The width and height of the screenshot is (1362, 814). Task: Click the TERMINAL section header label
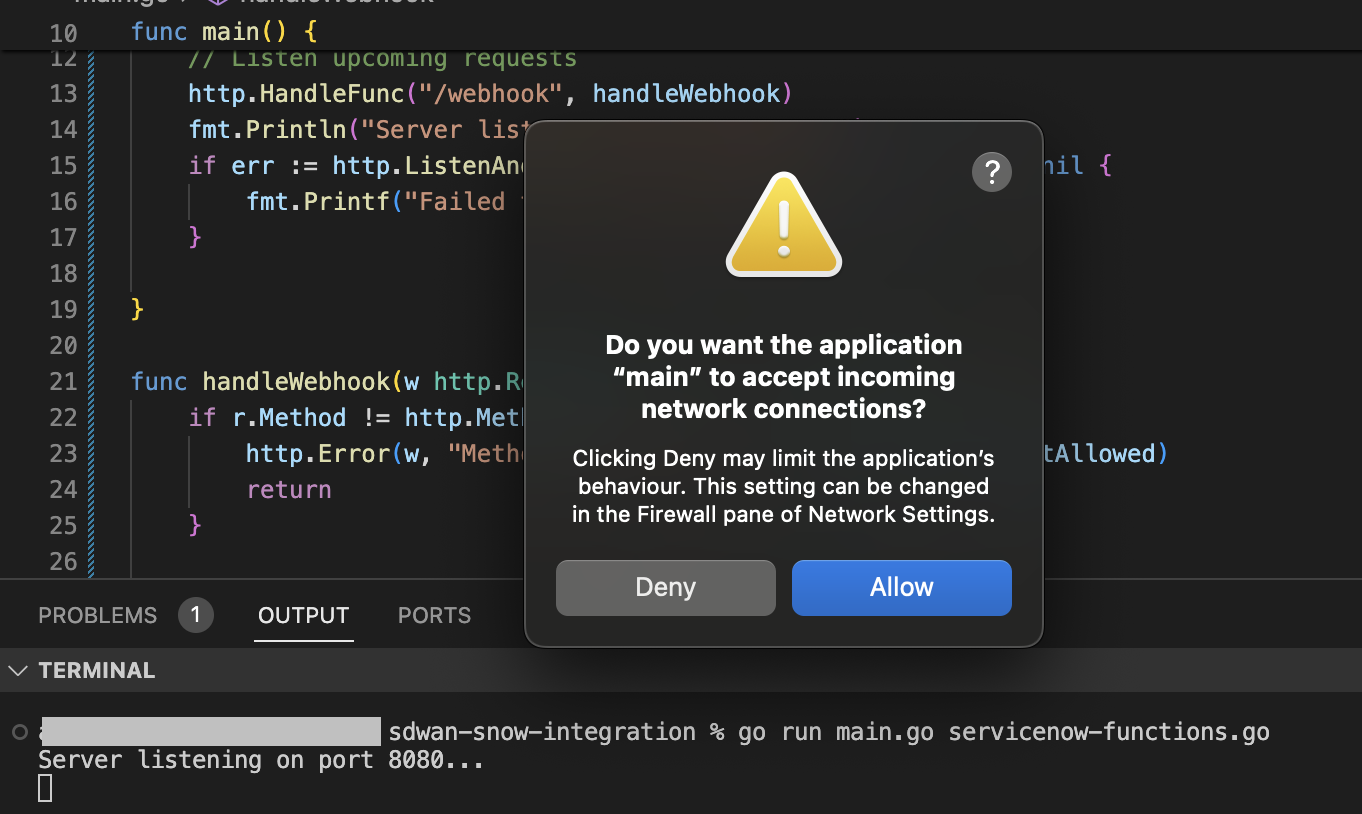coord(97,670)
